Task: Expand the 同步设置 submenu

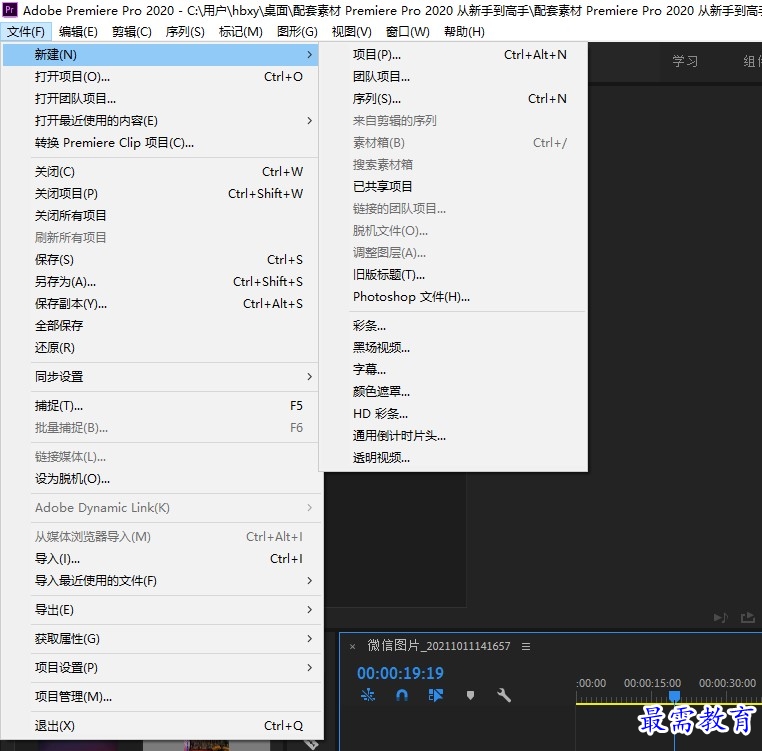Action: [x=310, y=377]
